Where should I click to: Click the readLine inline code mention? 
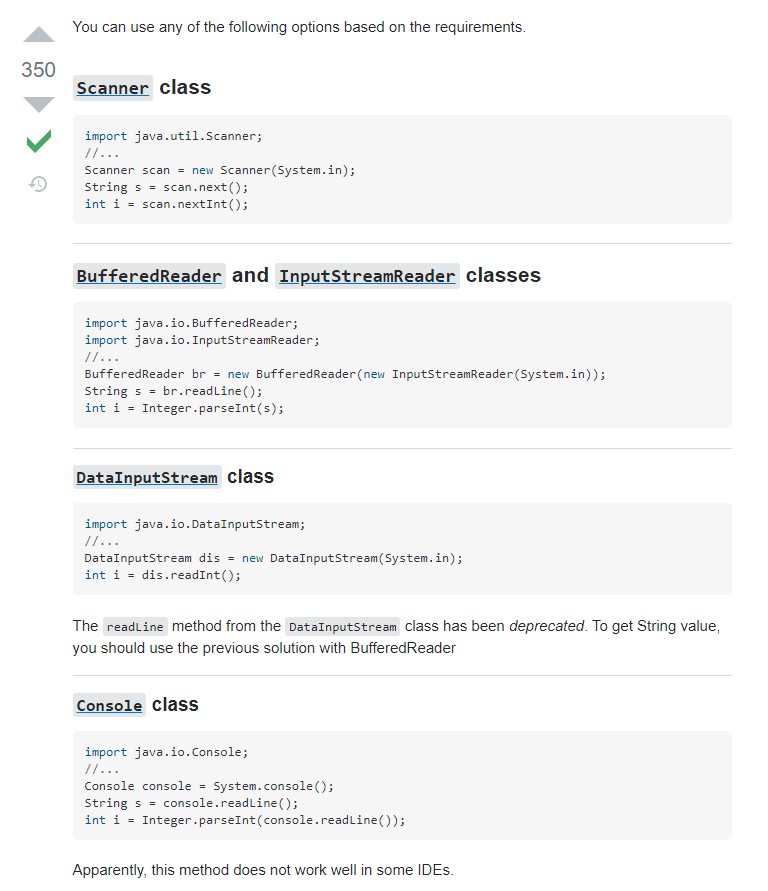134,627
